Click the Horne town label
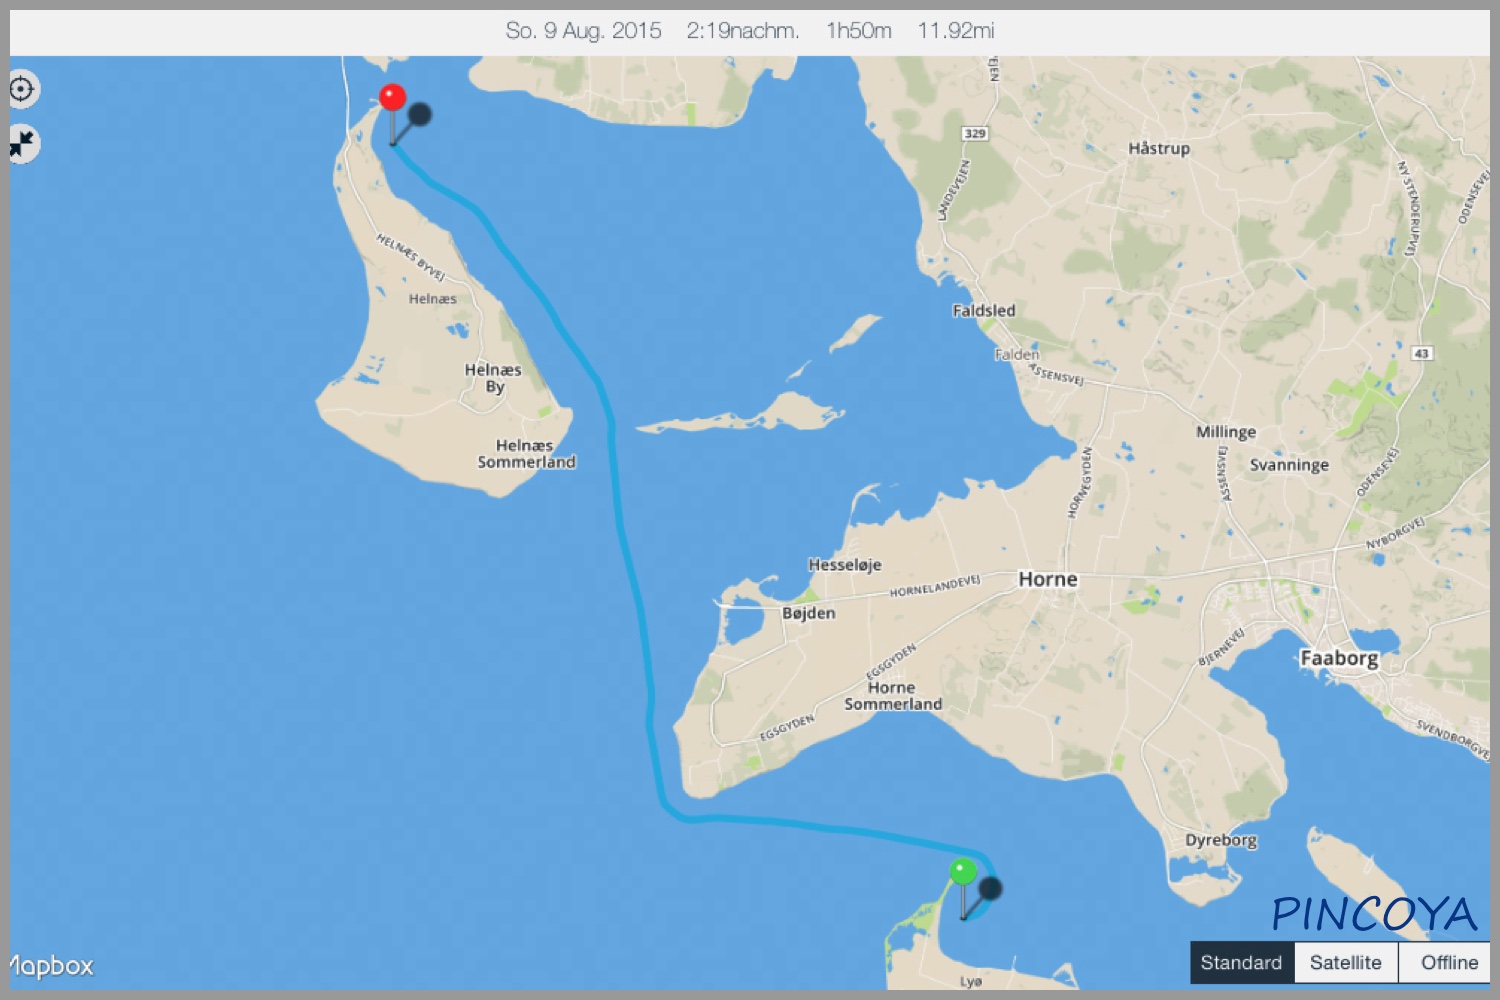The image size is (1500, 1000). (1048, 579)
